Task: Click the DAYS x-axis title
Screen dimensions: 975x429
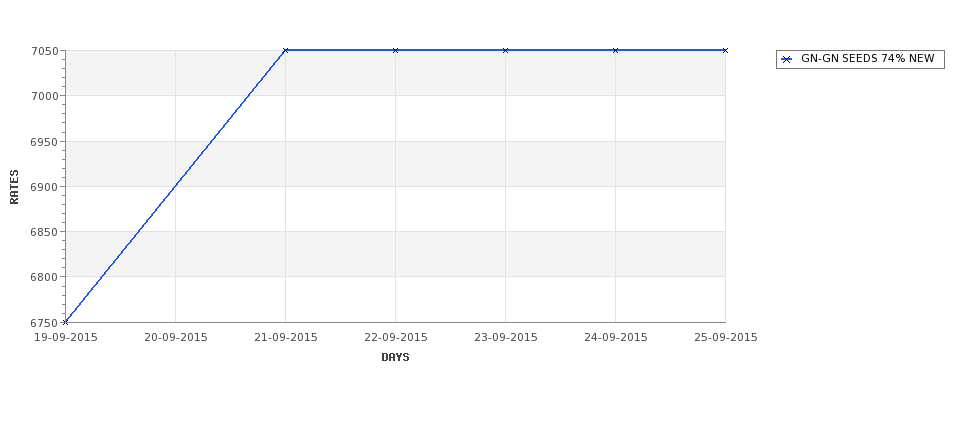Action: pos(395,358)
